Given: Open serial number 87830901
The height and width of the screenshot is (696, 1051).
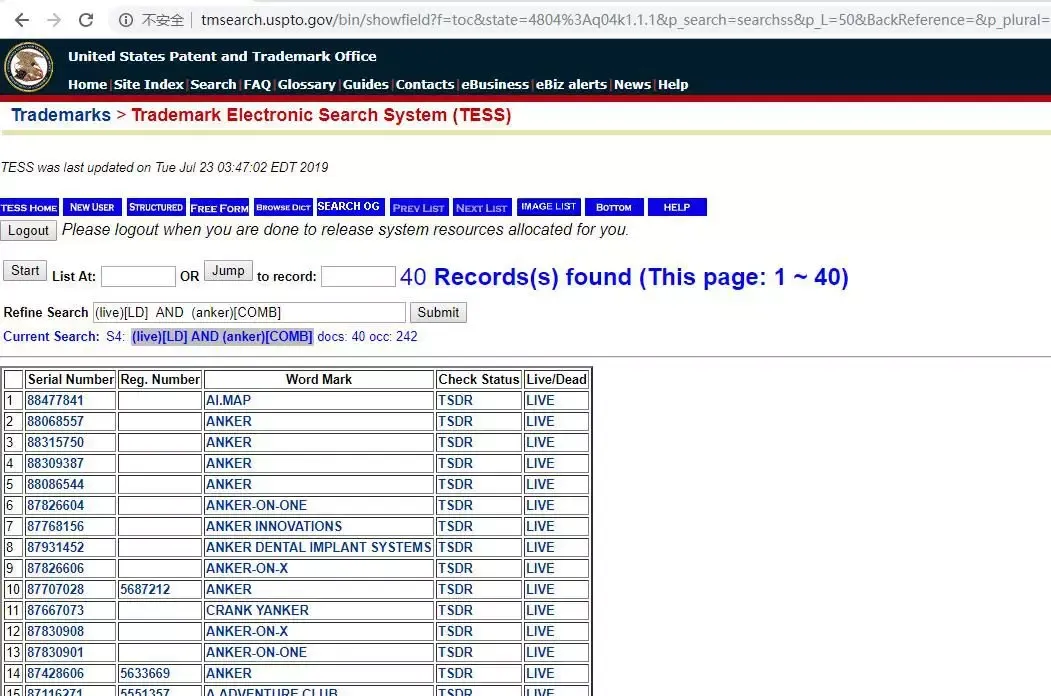Looking at the screenshot, I should (55, 652).
